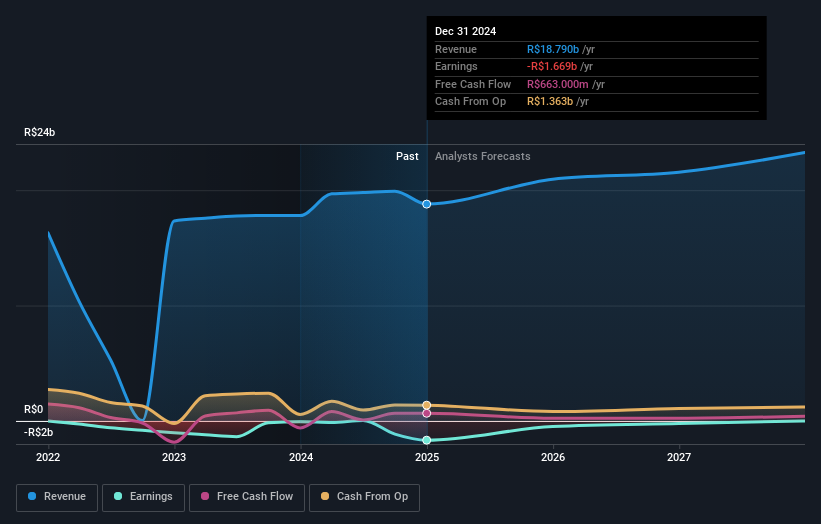Toggle the Cash From Op legend series

[364, 497]
